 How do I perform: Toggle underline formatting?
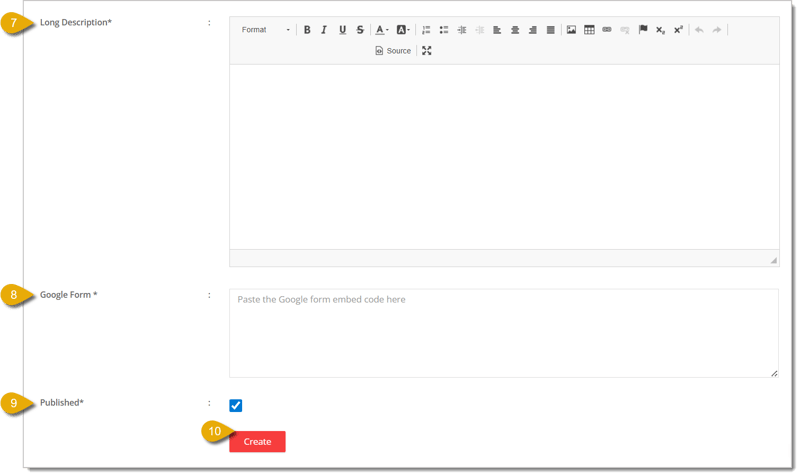[342, 30]
